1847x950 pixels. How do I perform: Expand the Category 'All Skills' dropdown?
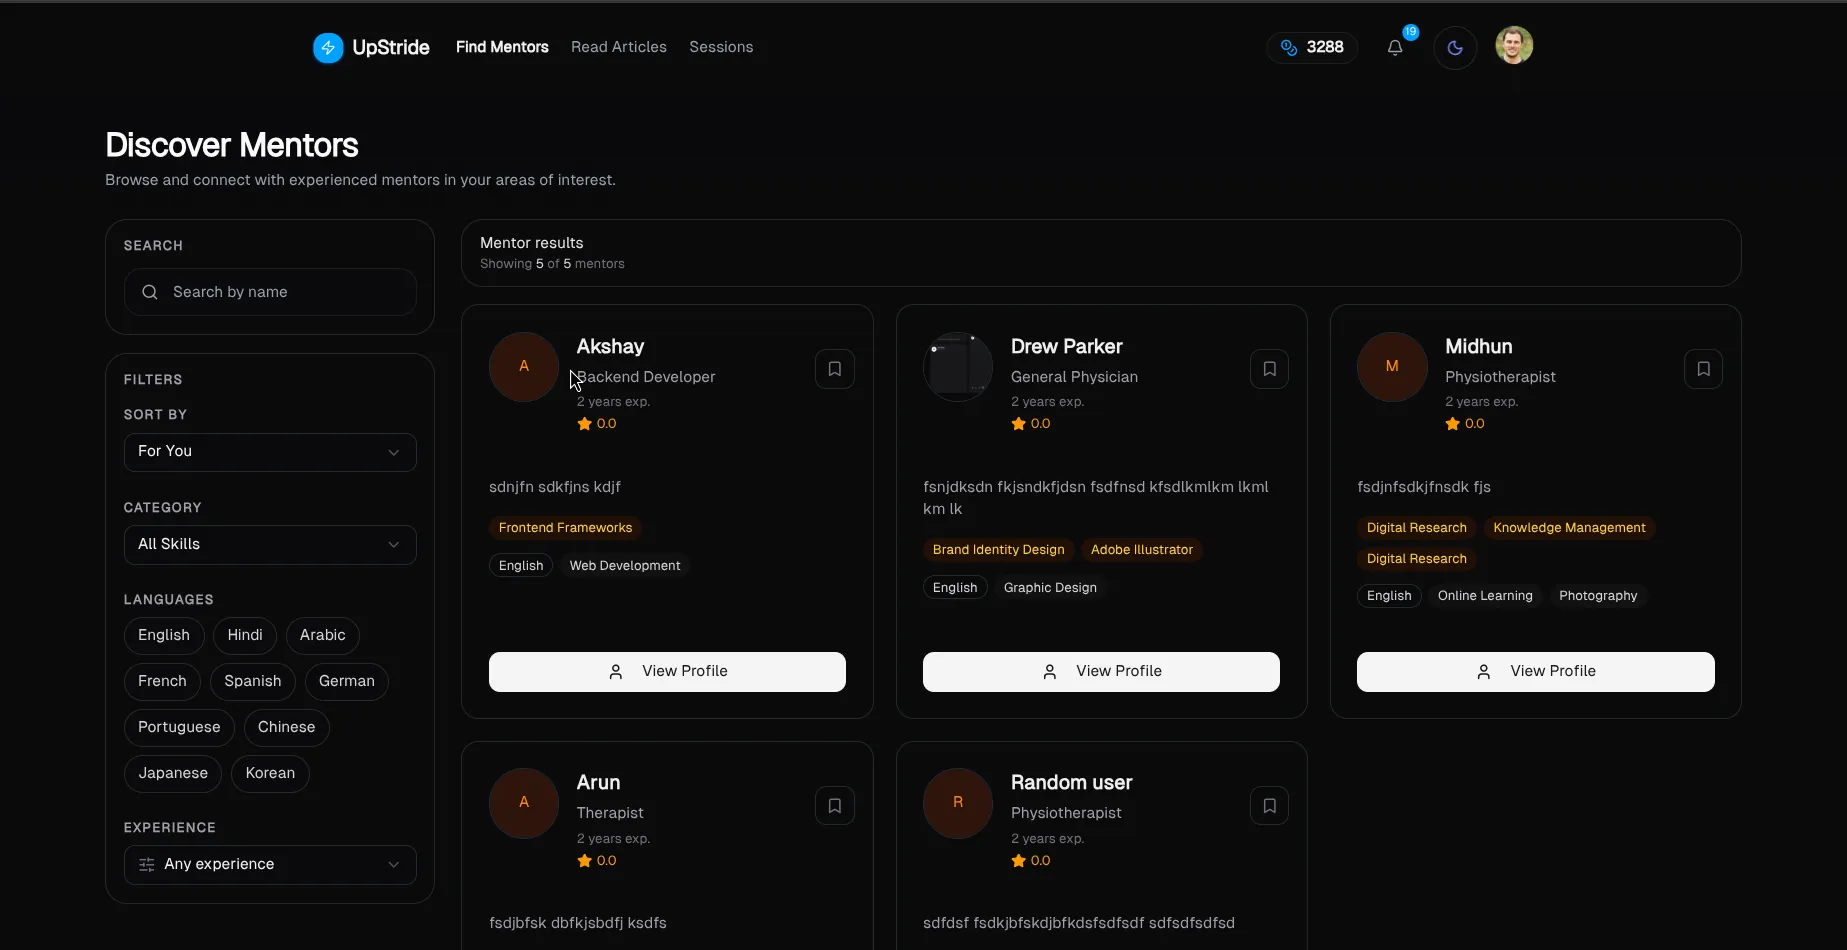tap(270, 544)
